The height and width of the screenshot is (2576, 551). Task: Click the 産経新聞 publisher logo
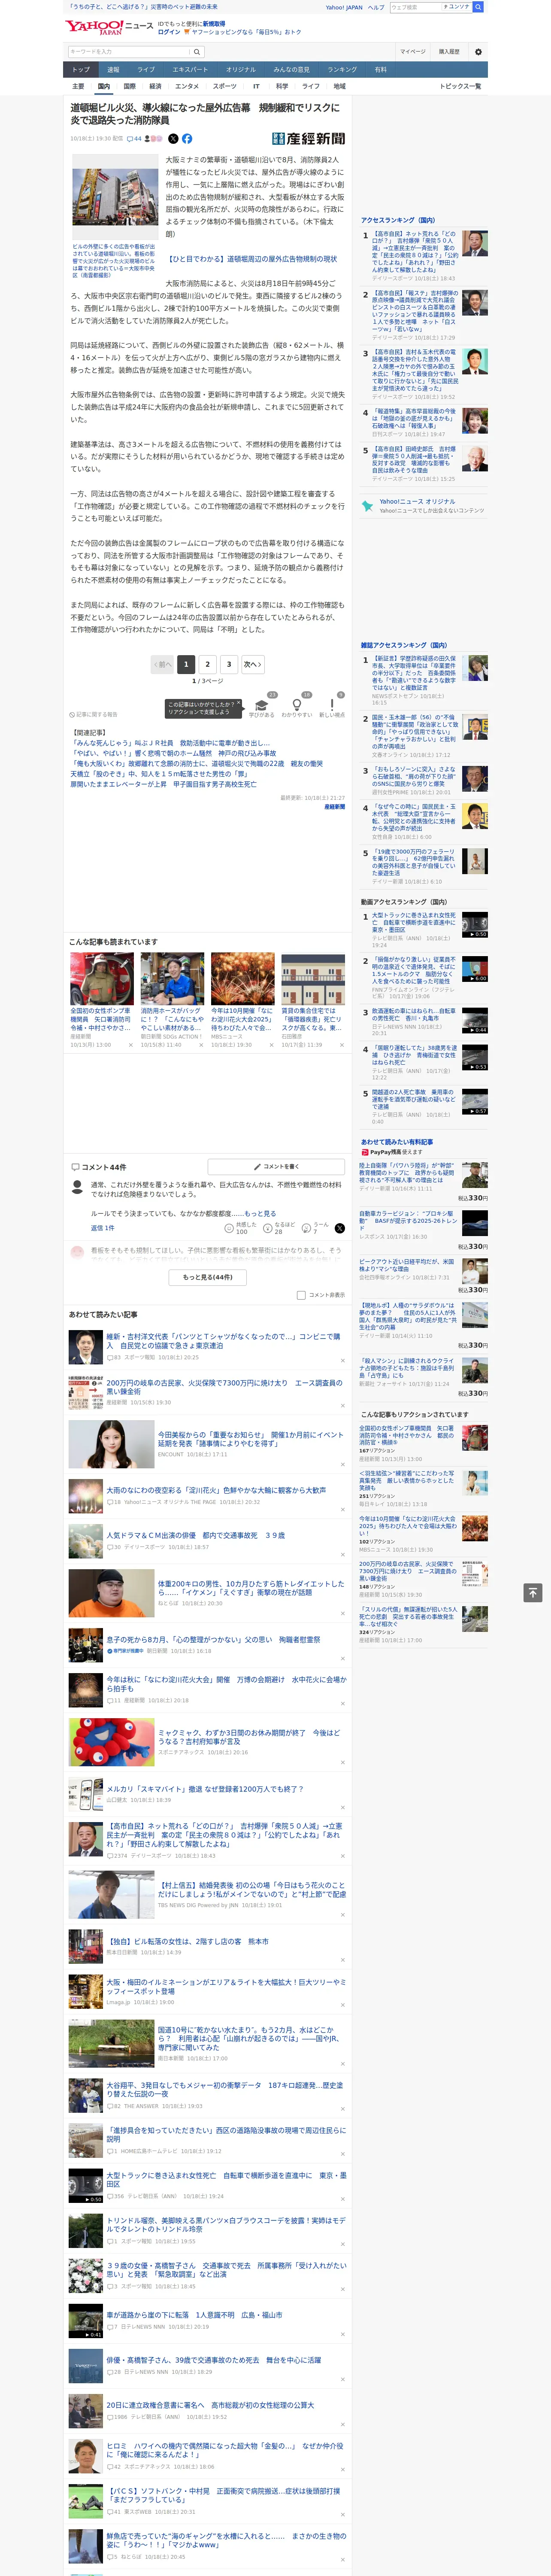pyautogui.click(x=308, y=139)
